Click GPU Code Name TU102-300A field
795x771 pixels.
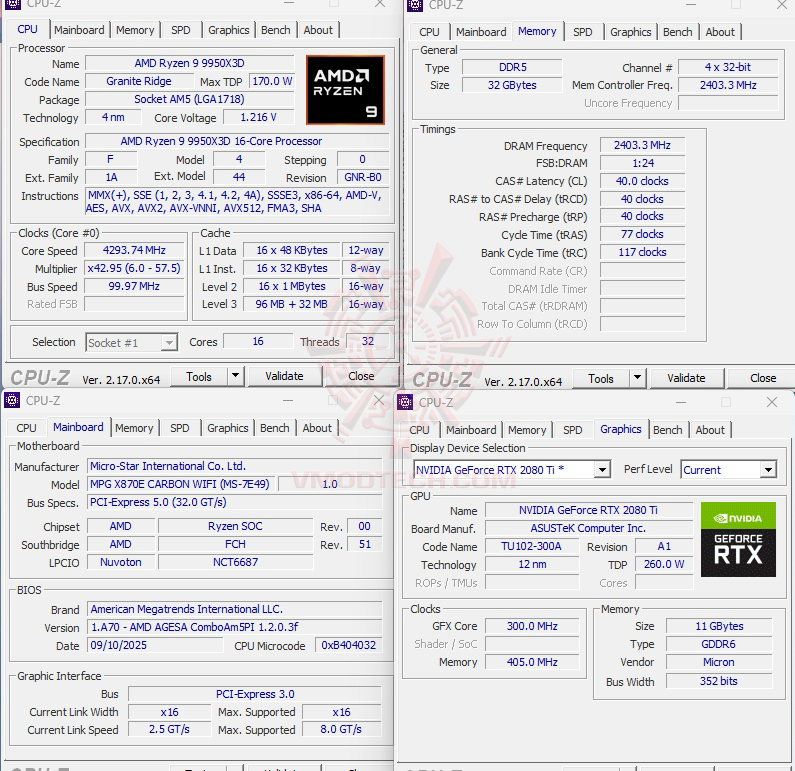(531, 546)
